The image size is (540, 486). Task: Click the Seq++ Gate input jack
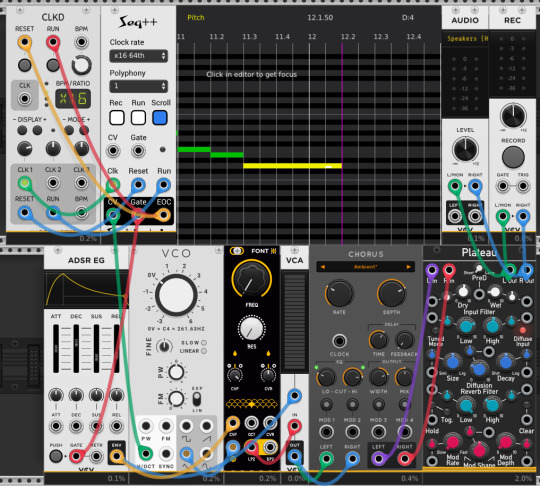[x=138, y=151]
